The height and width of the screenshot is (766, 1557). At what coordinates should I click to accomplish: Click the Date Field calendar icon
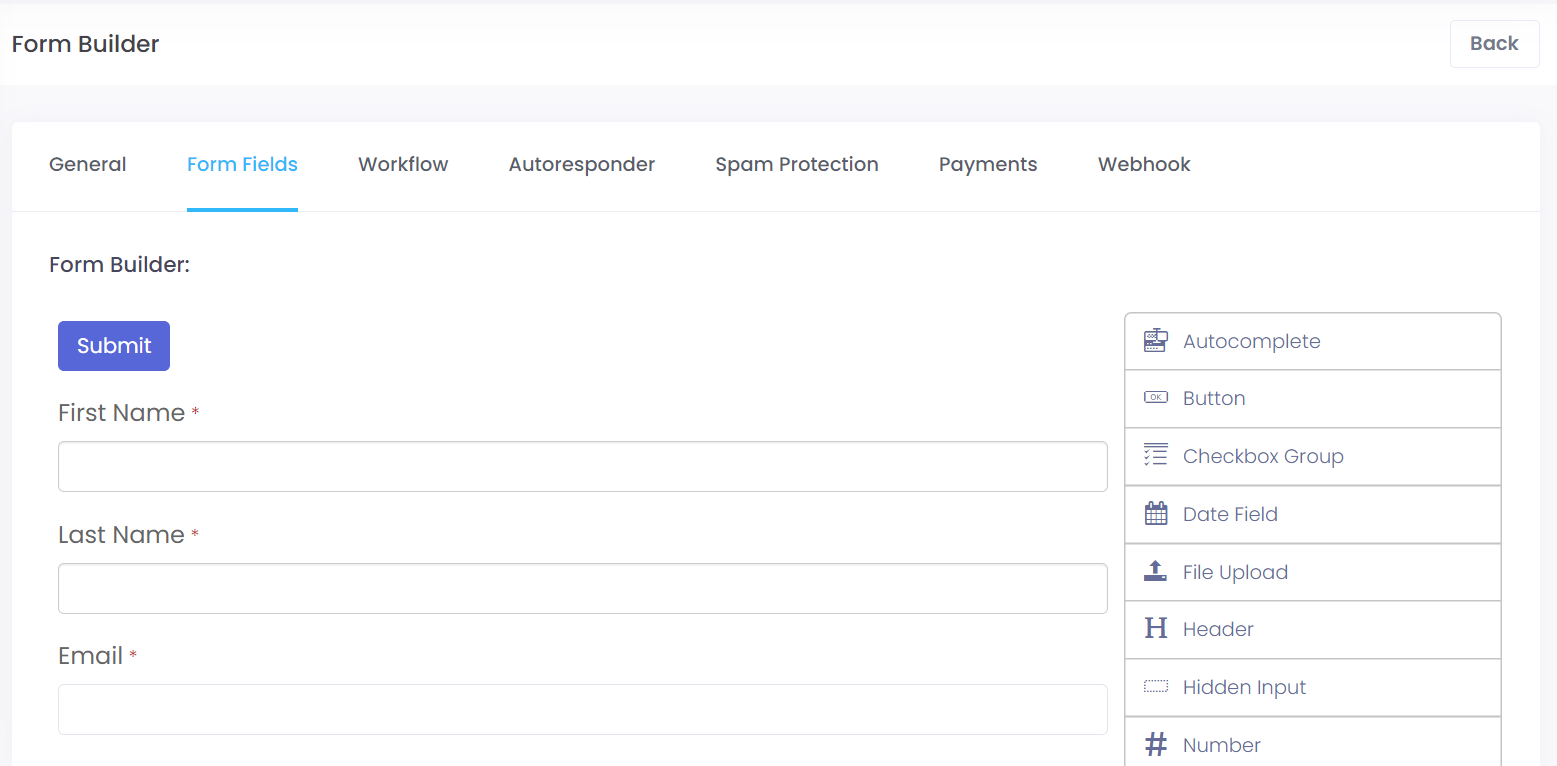pos(1155,514)
